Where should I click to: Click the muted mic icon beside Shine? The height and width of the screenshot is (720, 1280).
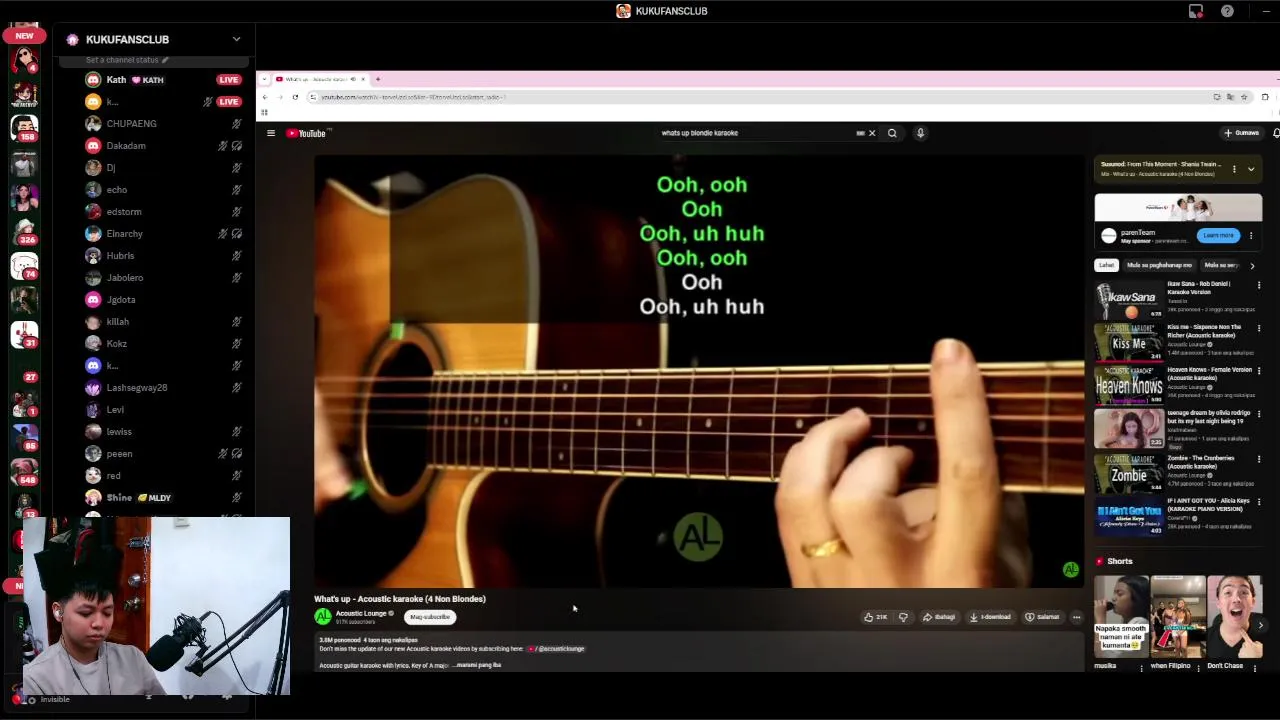[x=236, y=498]
